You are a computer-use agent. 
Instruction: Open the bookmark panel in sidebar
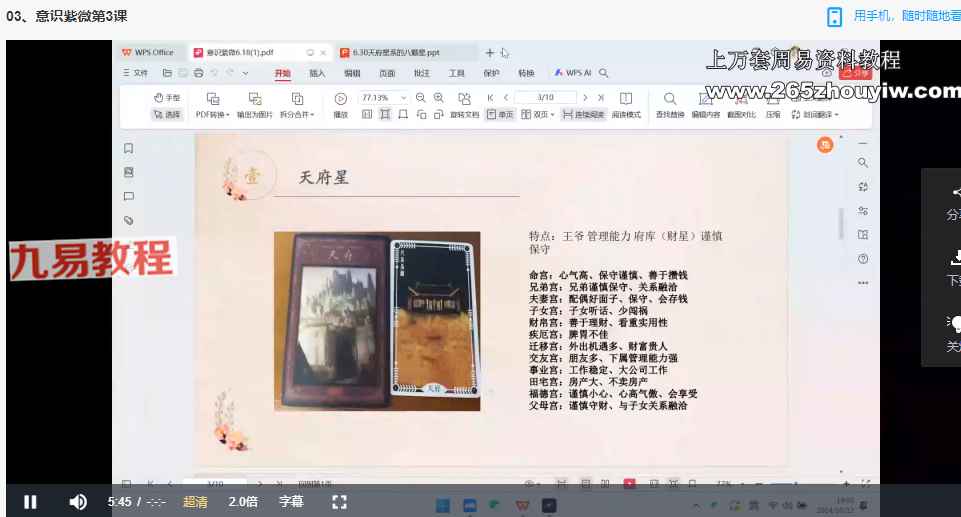click(x=128, y=149)
